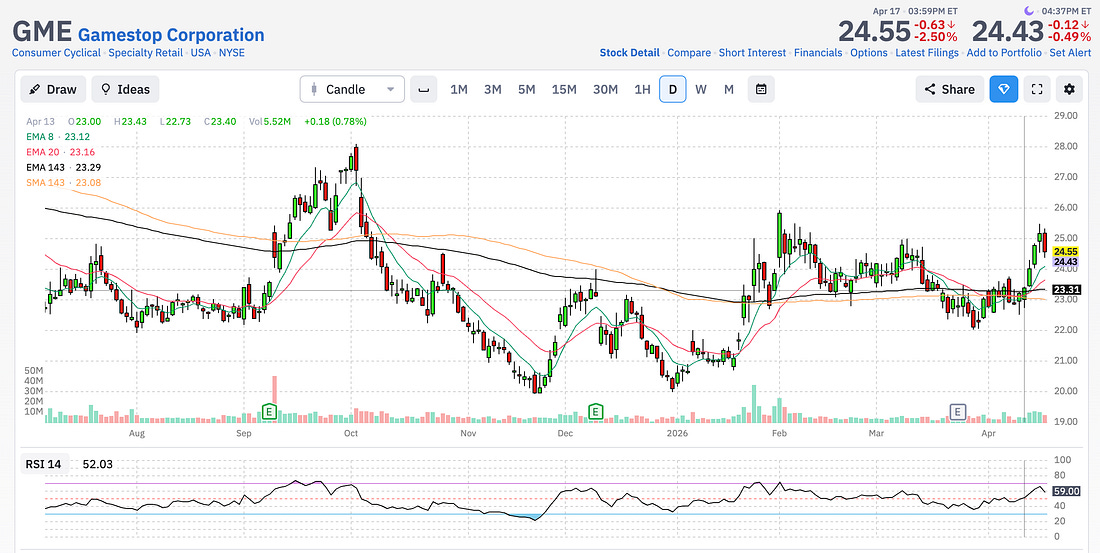Select the 1H interval
Screen dimensions: 1100x553
coord(642,89)
